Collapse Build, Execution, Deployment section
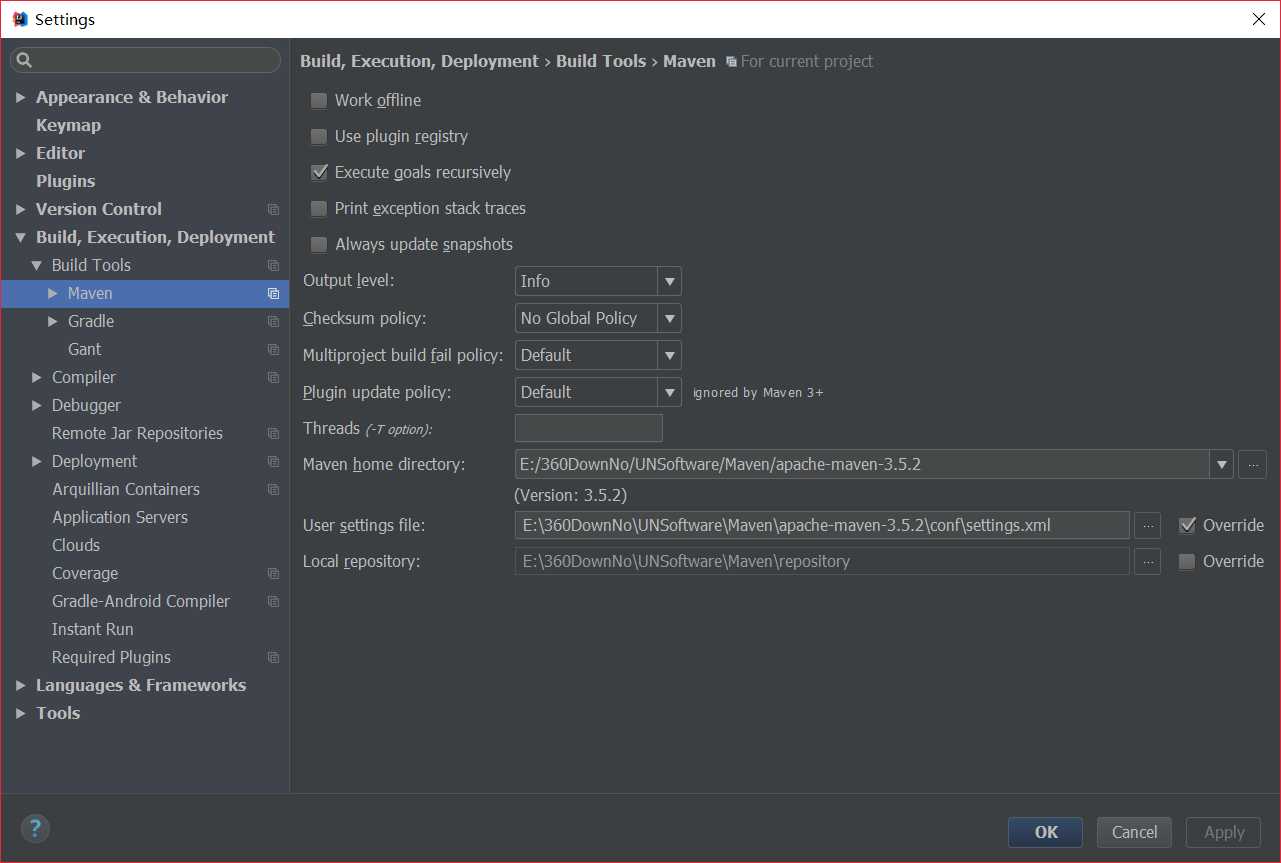The height and width of the screenshot is (863, 1281). [21, 237]
